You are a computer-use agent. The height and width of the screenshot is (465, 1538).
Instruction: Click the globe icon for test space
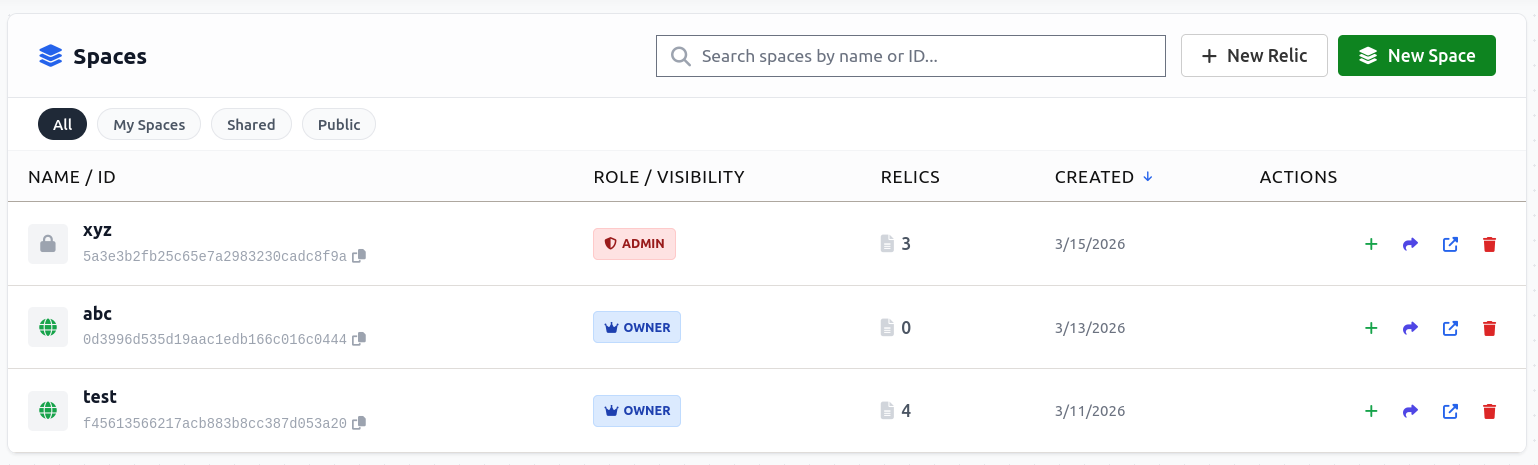coord(47,410)
